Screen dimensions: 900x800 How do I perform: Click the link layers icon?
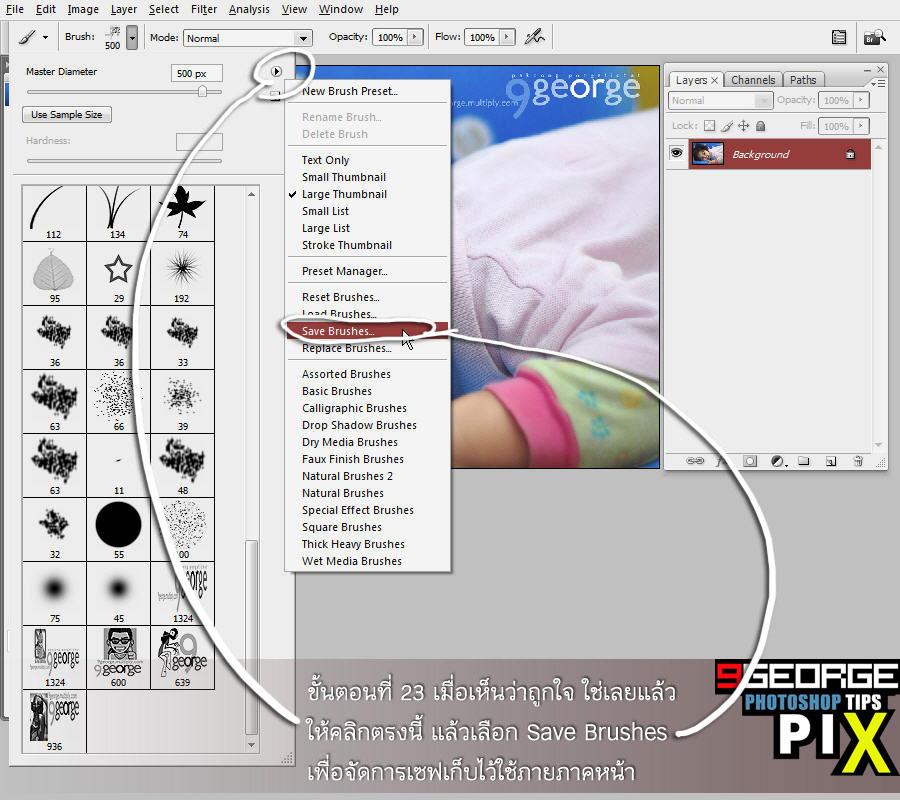pos(695,461)
